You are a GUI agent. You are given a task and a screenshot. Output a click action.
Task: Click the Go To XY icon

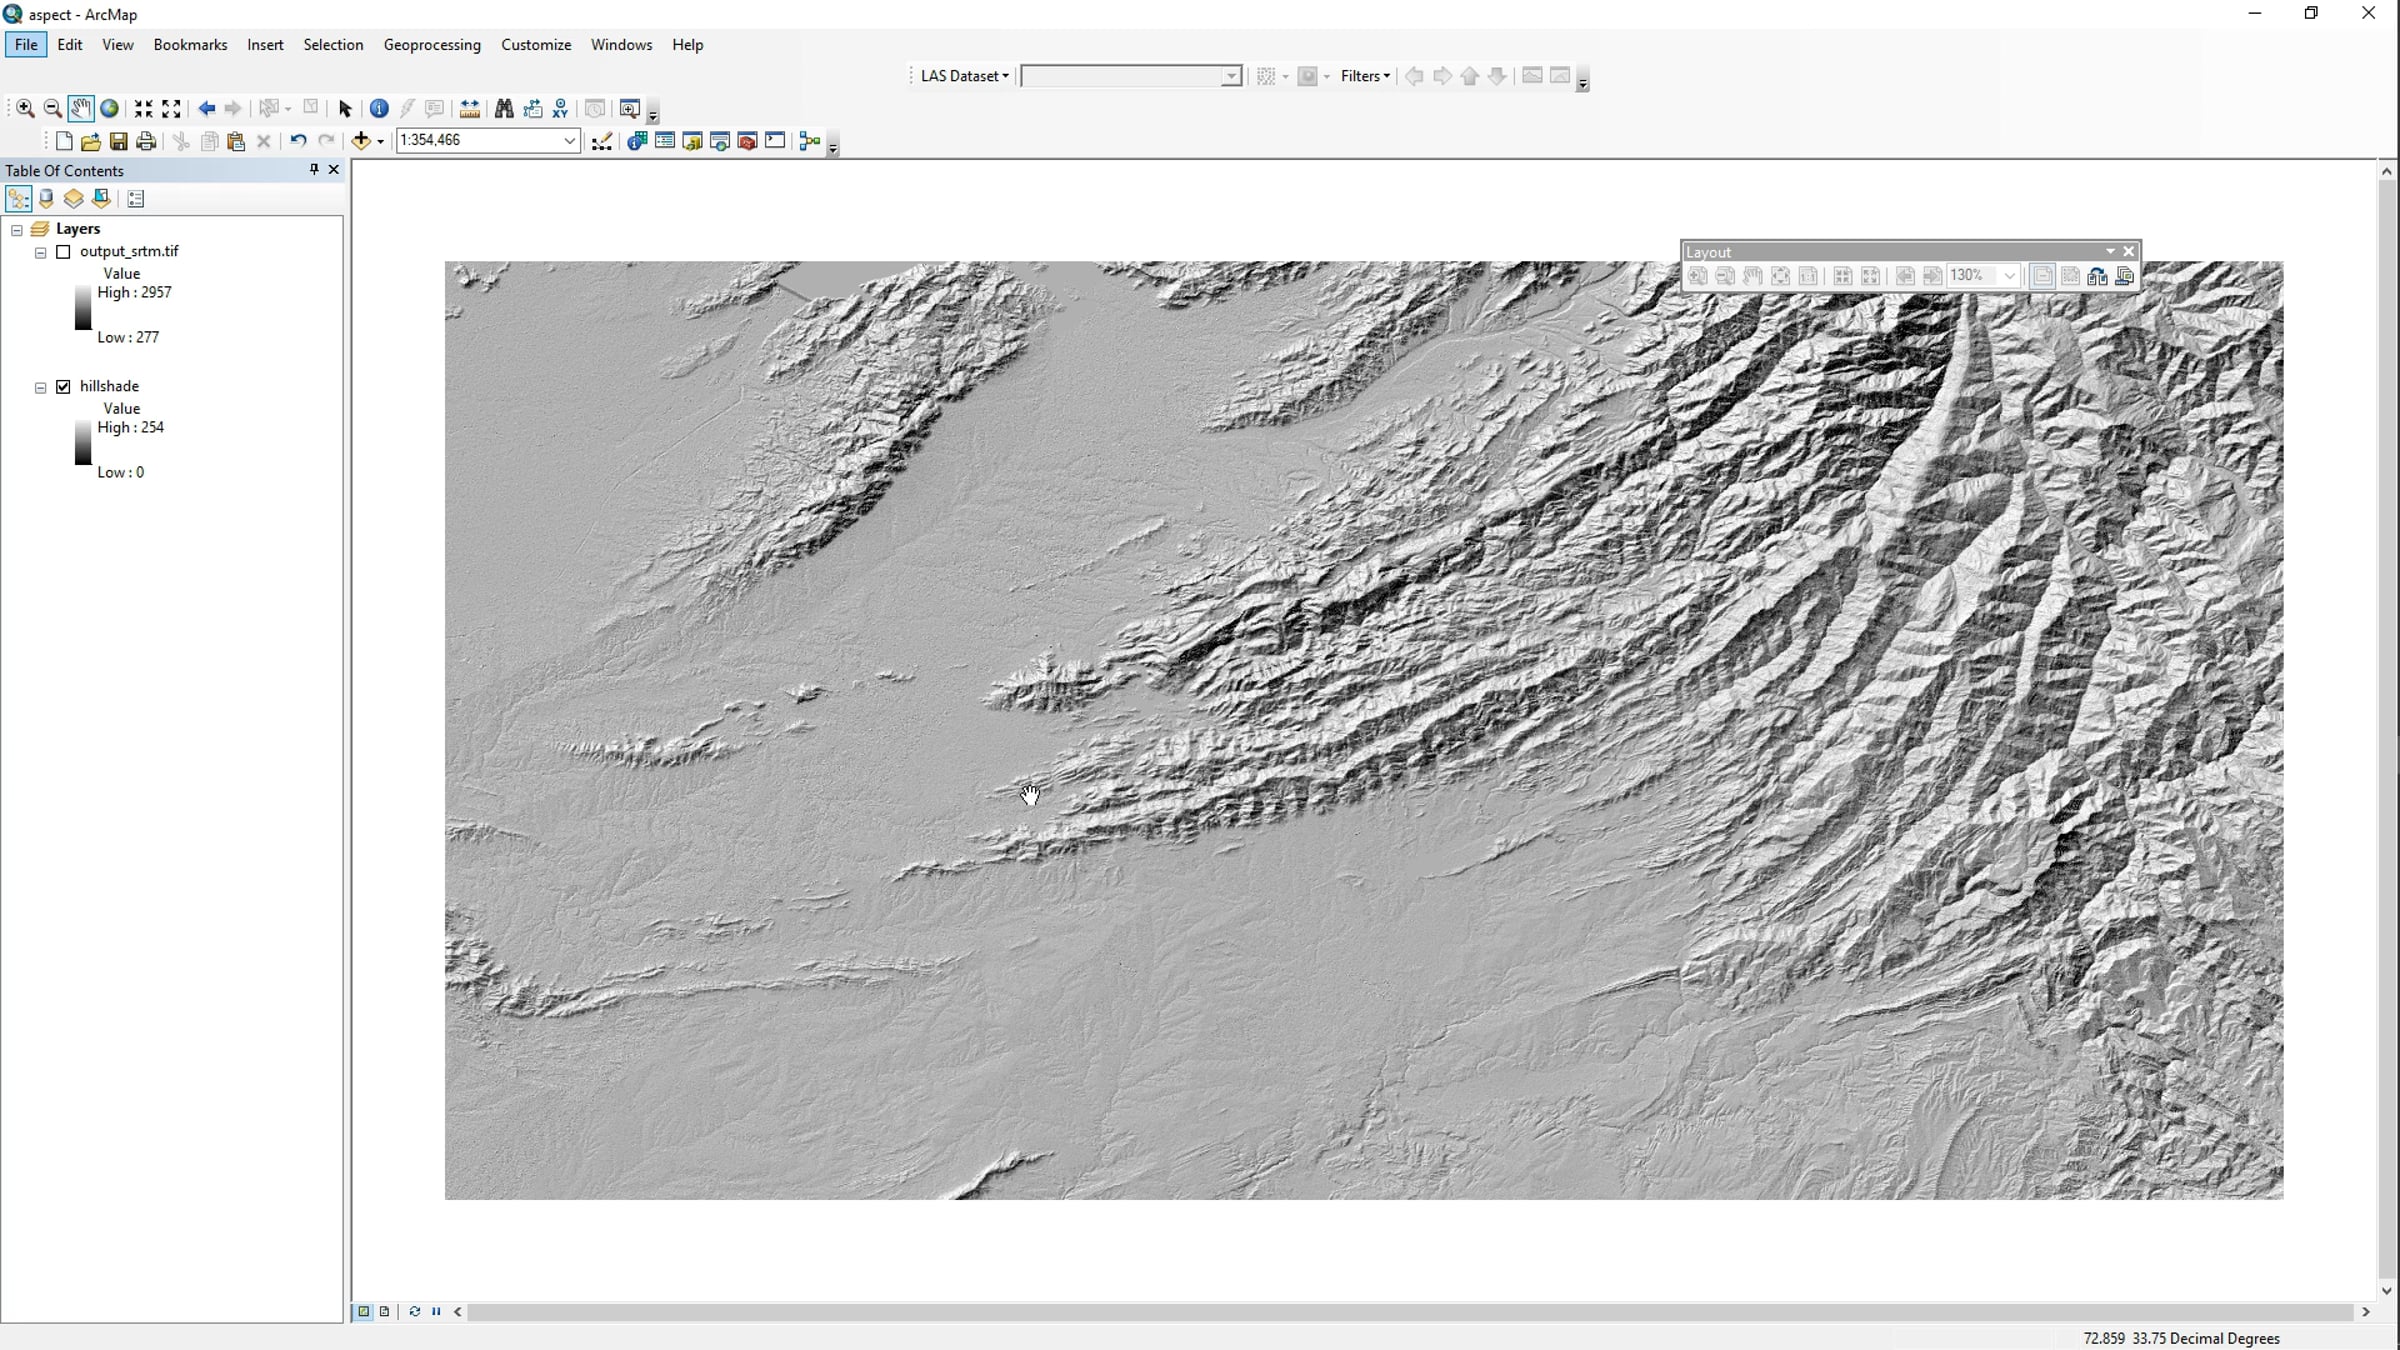[x=560, y=108]
